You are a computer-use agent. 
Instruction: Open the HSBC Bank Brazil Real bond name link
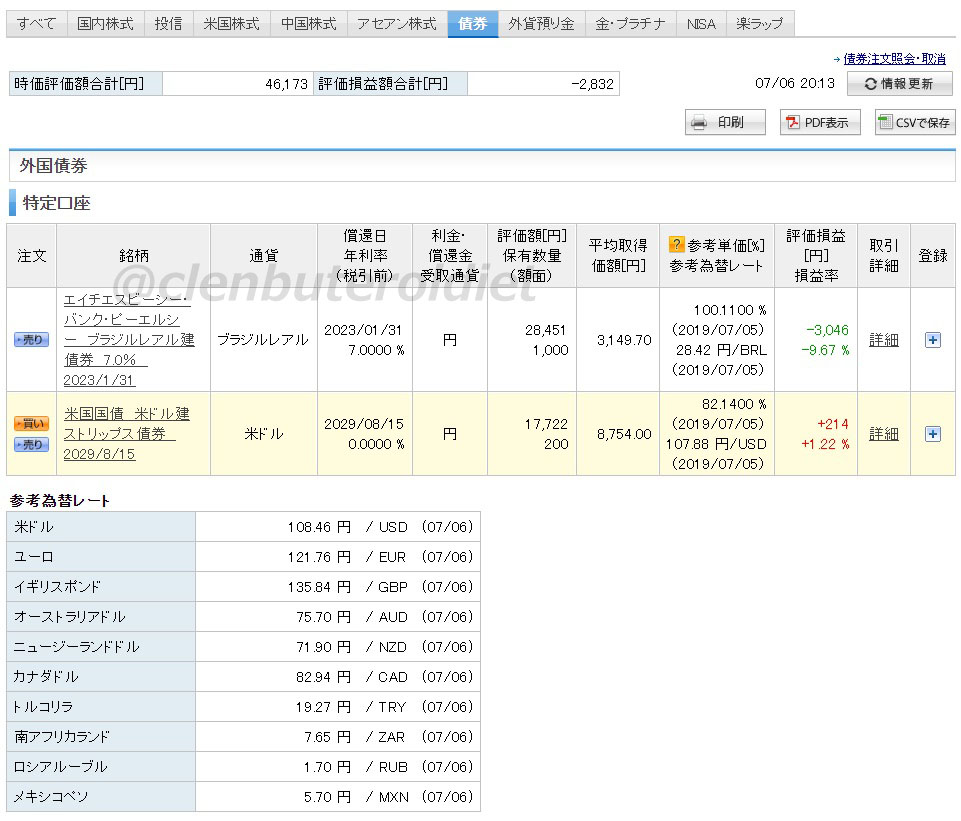point(129,340)
